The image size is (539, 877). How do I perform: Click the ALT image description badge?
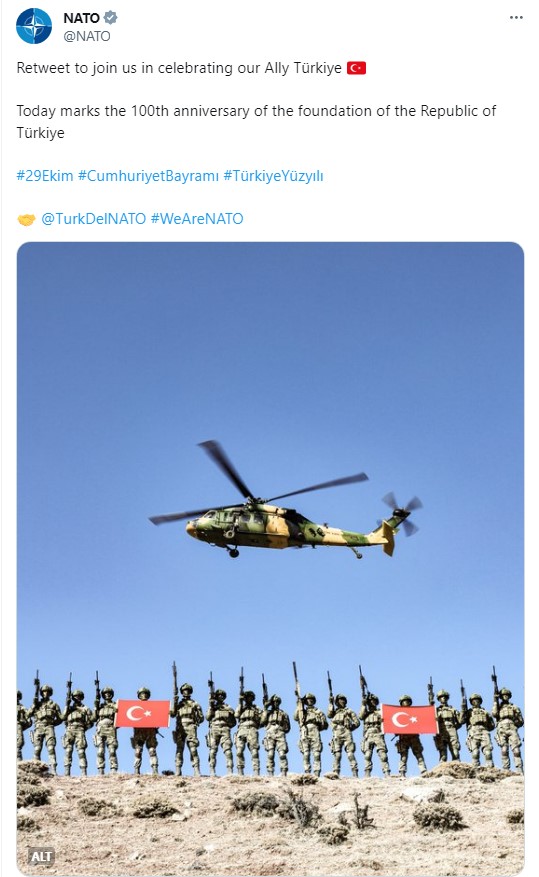point(41,856)
